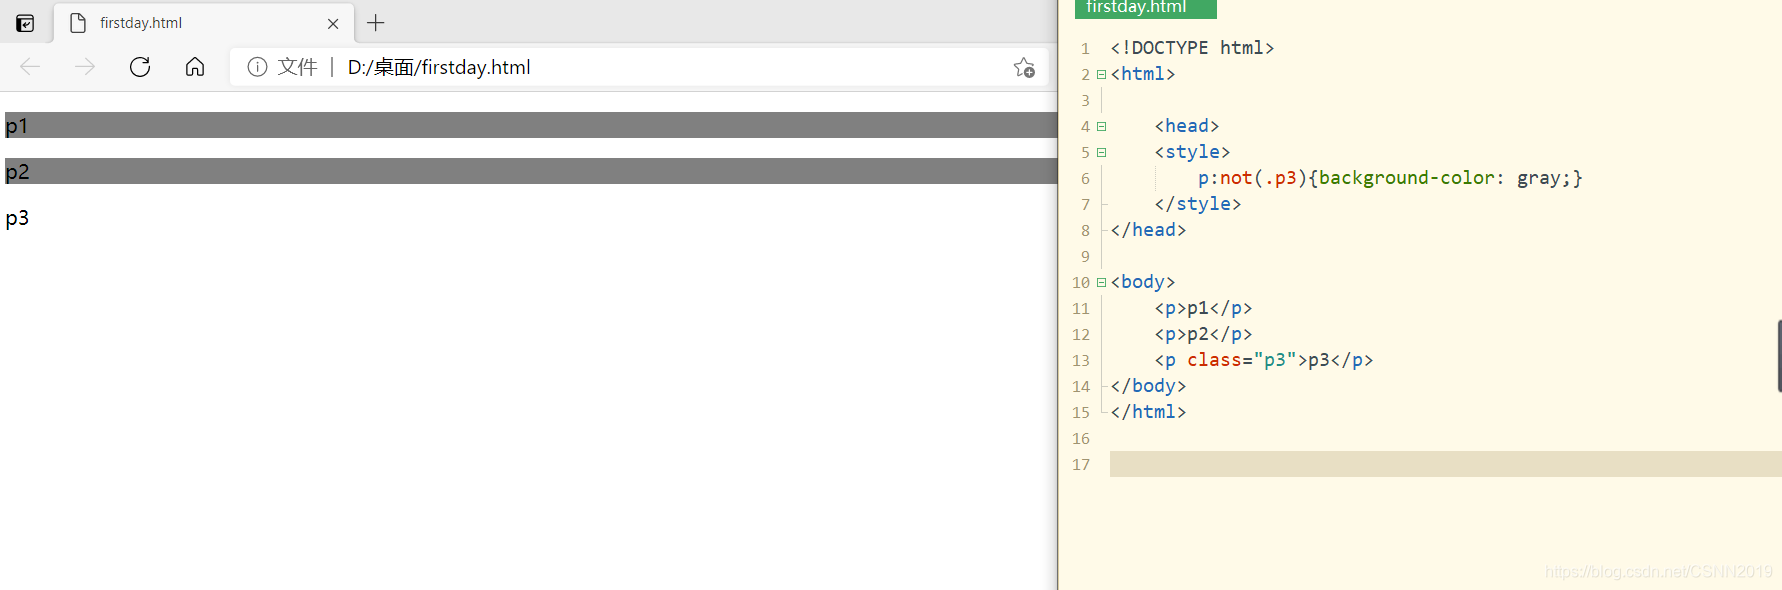This screenshot has width=1782, height=590.
Task: Collapse the html tag fold on line 2
Action: 1101,74
